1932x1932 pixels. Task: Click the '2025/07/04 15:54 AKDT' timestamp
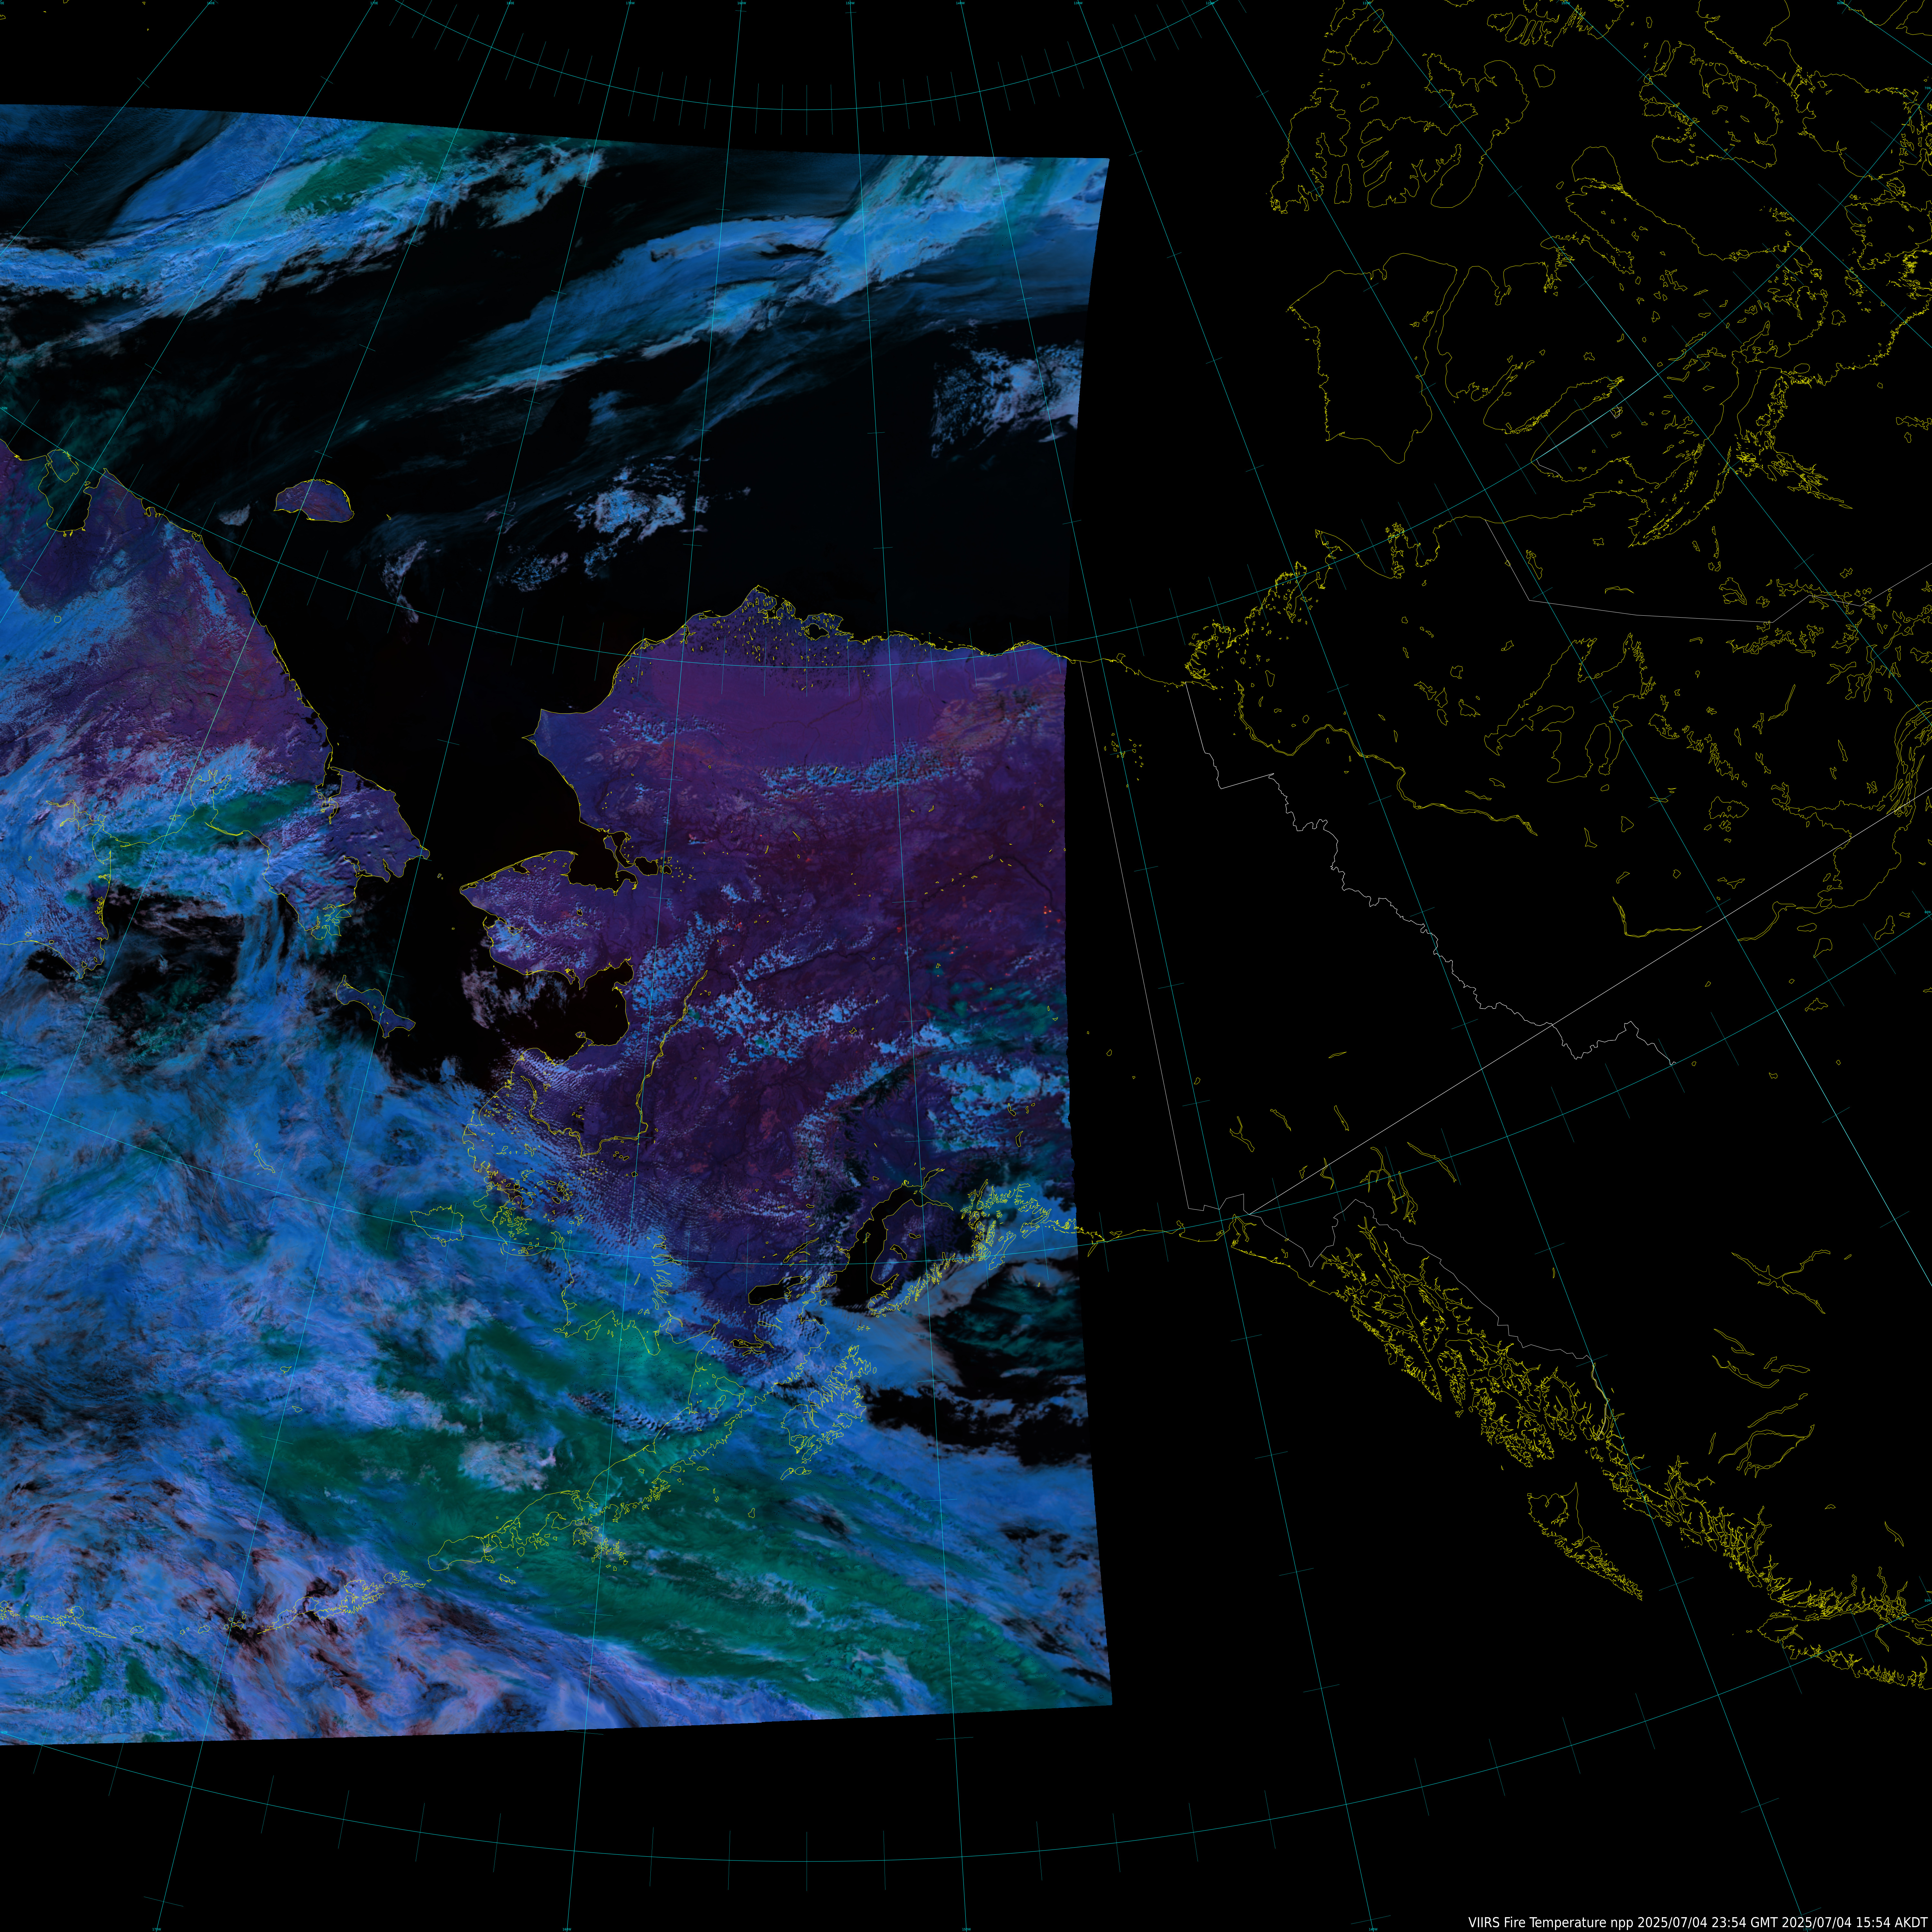1855,1923
